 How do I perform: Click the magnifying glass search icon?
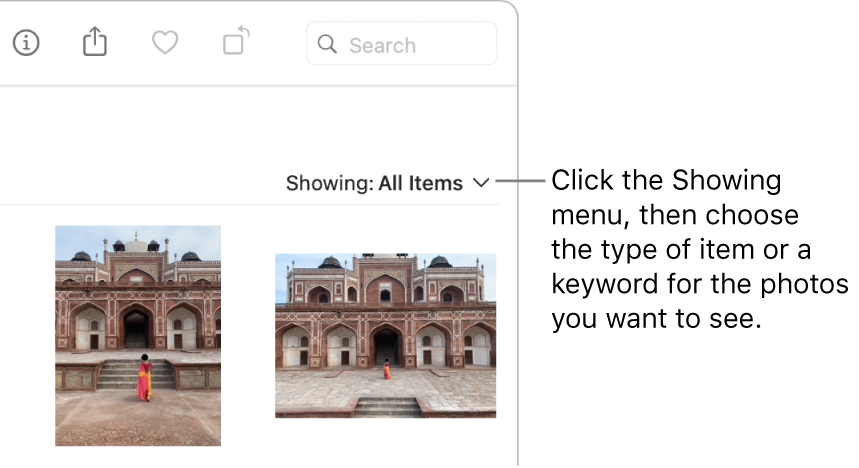click(327, 44)
